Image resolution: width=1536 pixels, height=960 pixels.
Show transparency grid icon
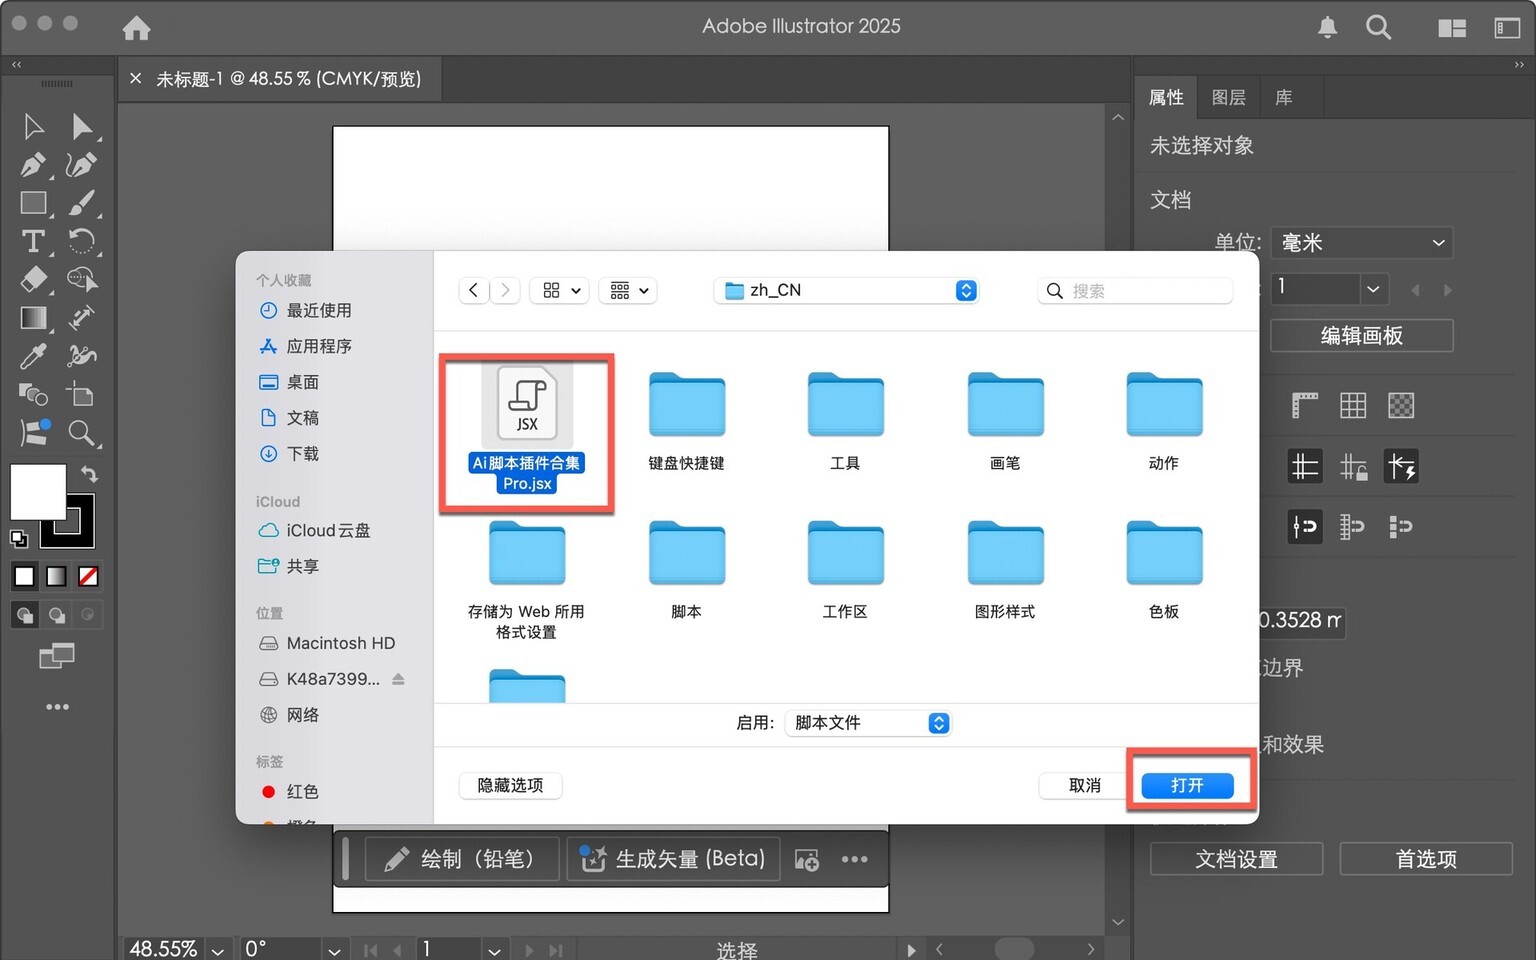pos(1401,405)
